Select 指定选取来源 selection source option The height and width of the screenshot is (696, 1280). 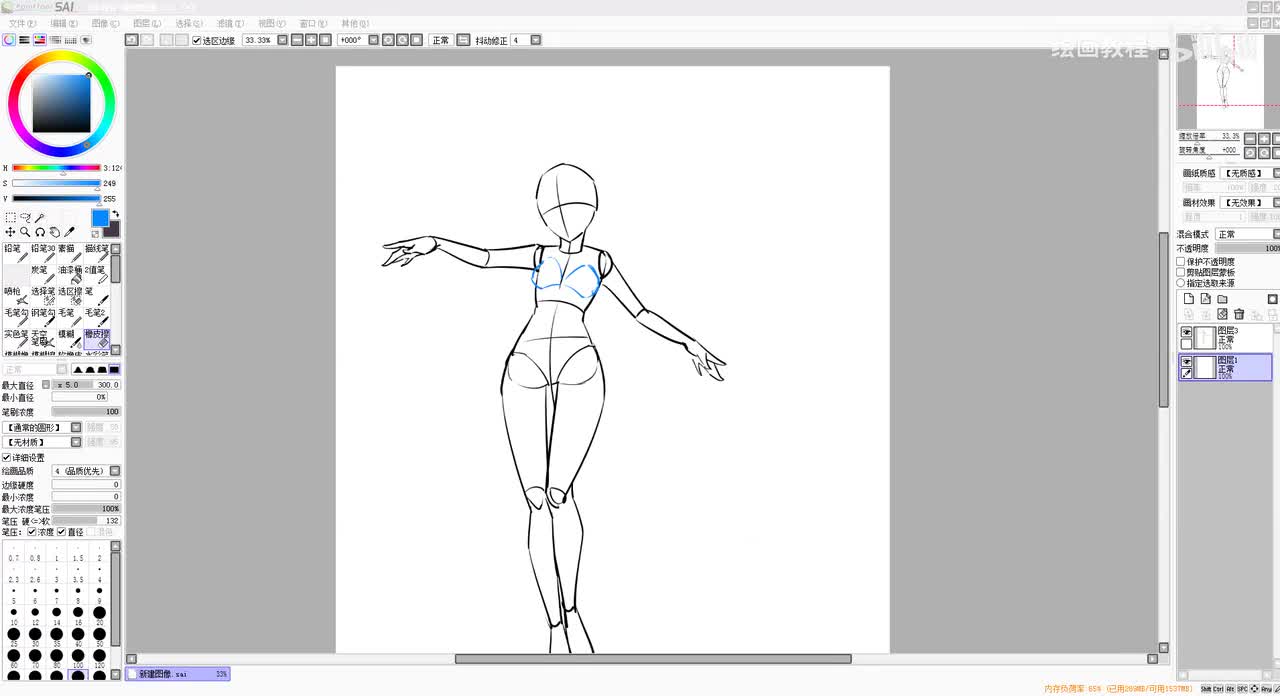(x=1181, y=283)
